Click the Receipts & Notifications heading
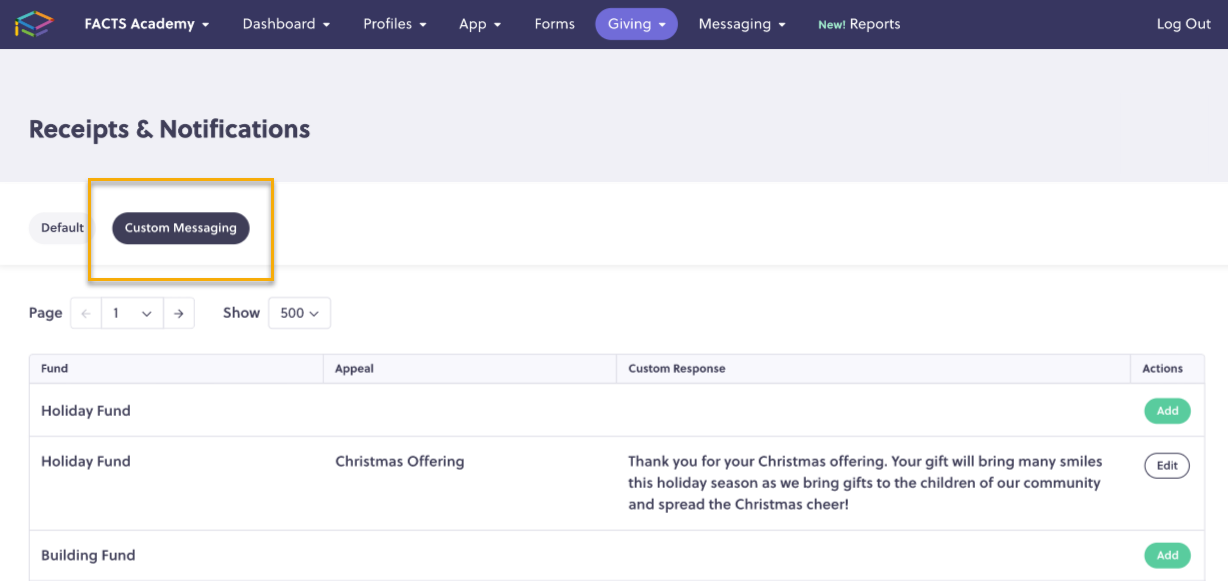Viewport: 1228px width, 581px height. (x=169, y=129)
